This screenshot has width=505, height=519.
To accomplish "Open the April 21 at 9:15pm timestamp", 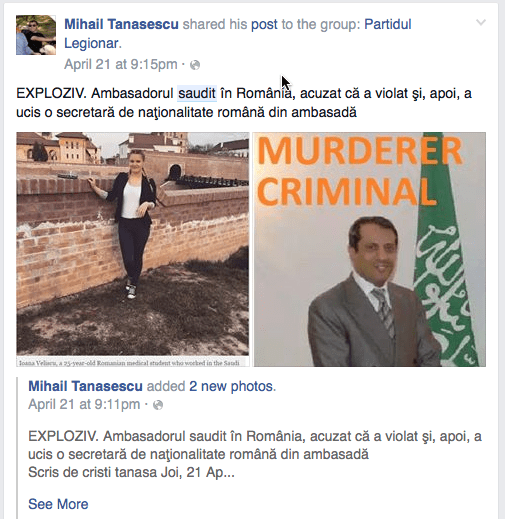I will 121,64.
